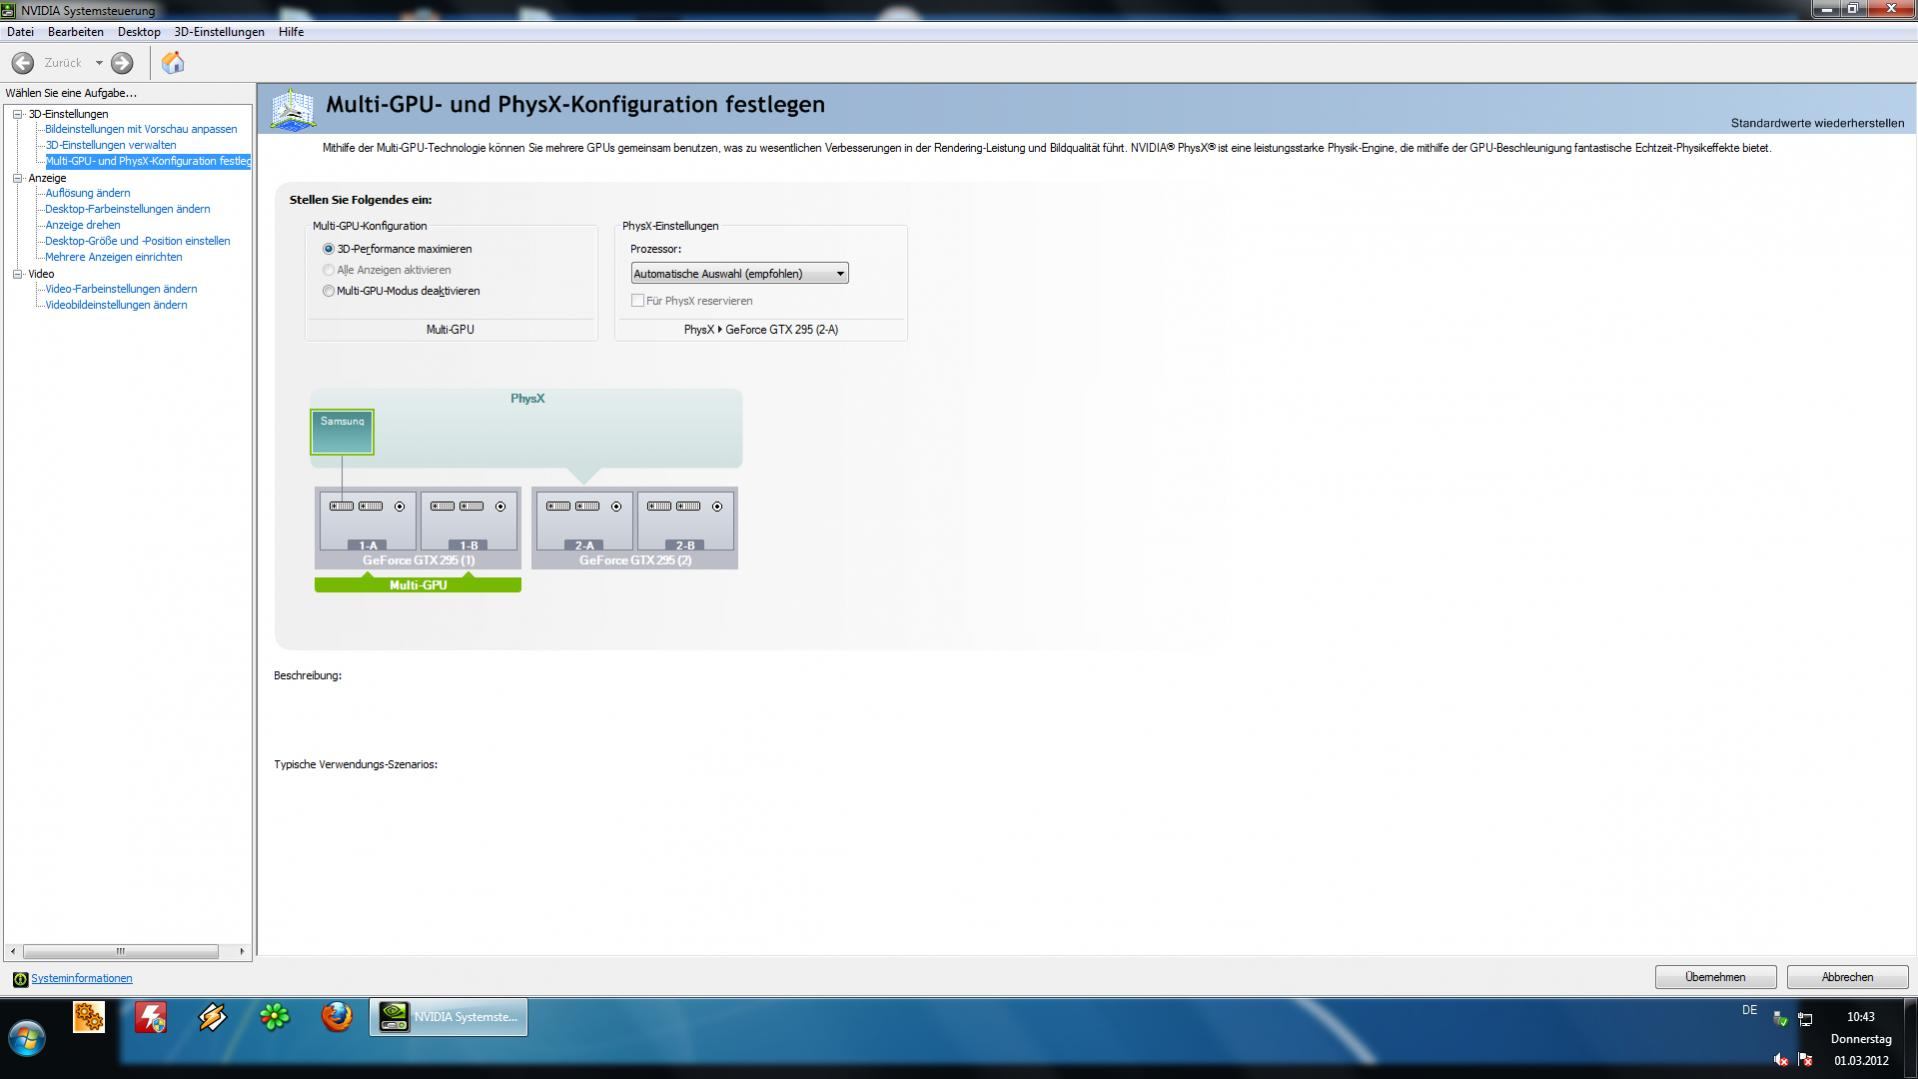Screen dimensions: 1918x1079
Task: Open Auflösung ändern
Action: click(x=87, y=193)
